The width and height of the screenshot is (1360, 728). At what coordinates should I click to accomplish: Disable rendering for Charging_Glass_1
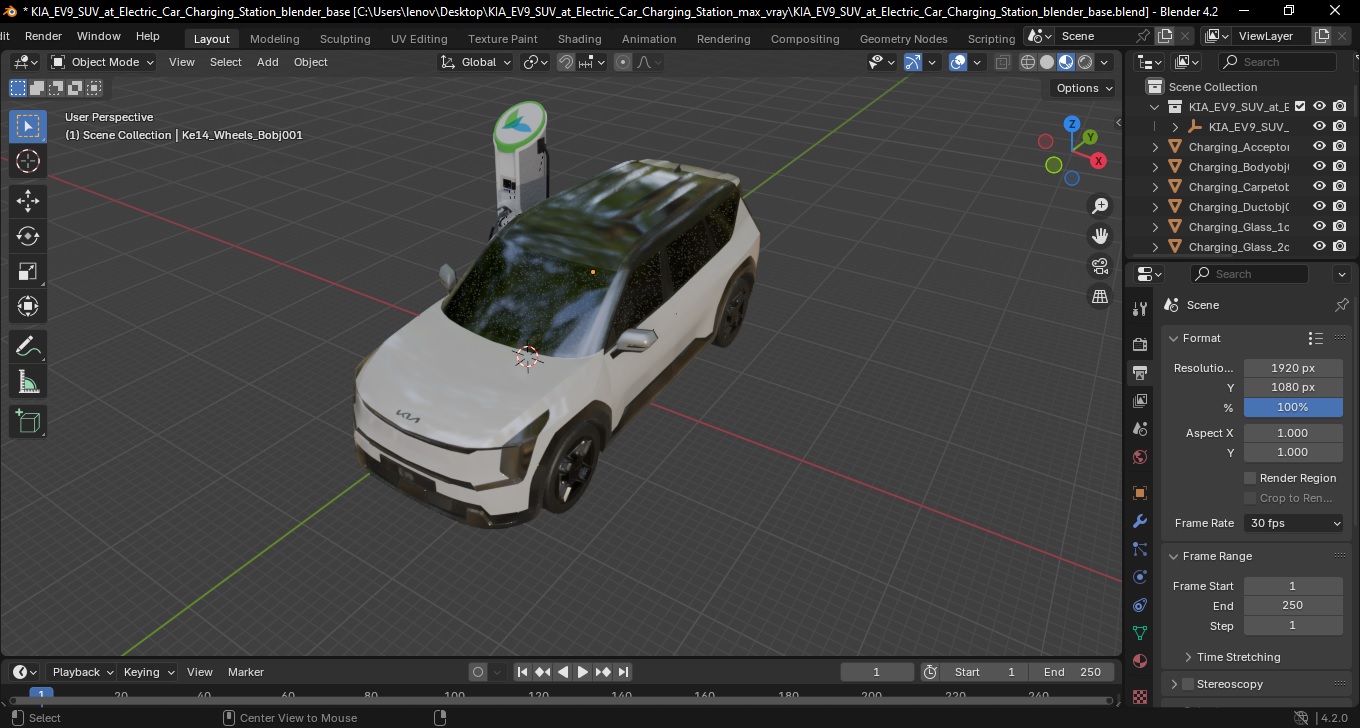pos(1340,227)
